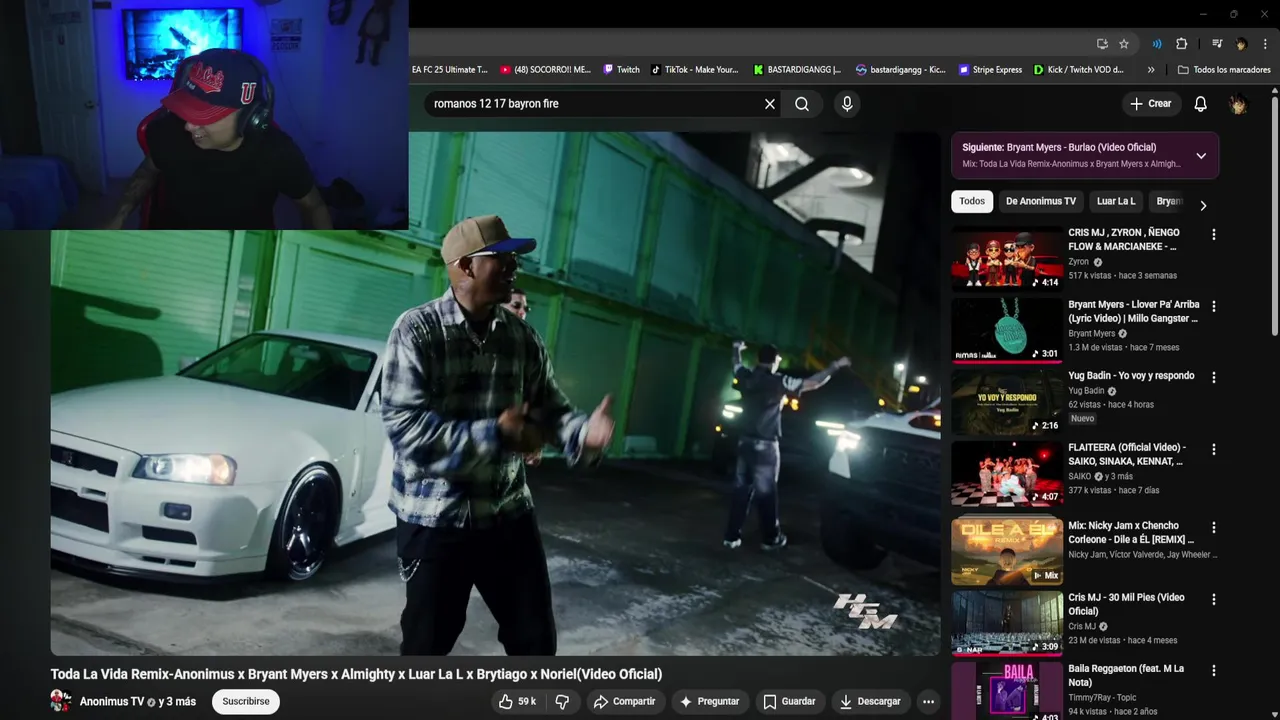The image size is (1280, 720).
Task: Open options menu for Dile a ÉL mix
Action: click(1214, 527)
